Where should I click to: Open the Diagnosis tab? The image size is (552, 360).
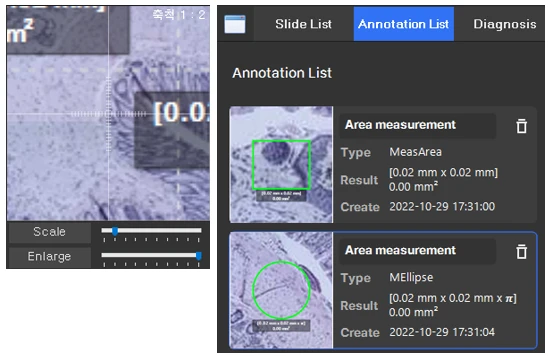[504, 24]
